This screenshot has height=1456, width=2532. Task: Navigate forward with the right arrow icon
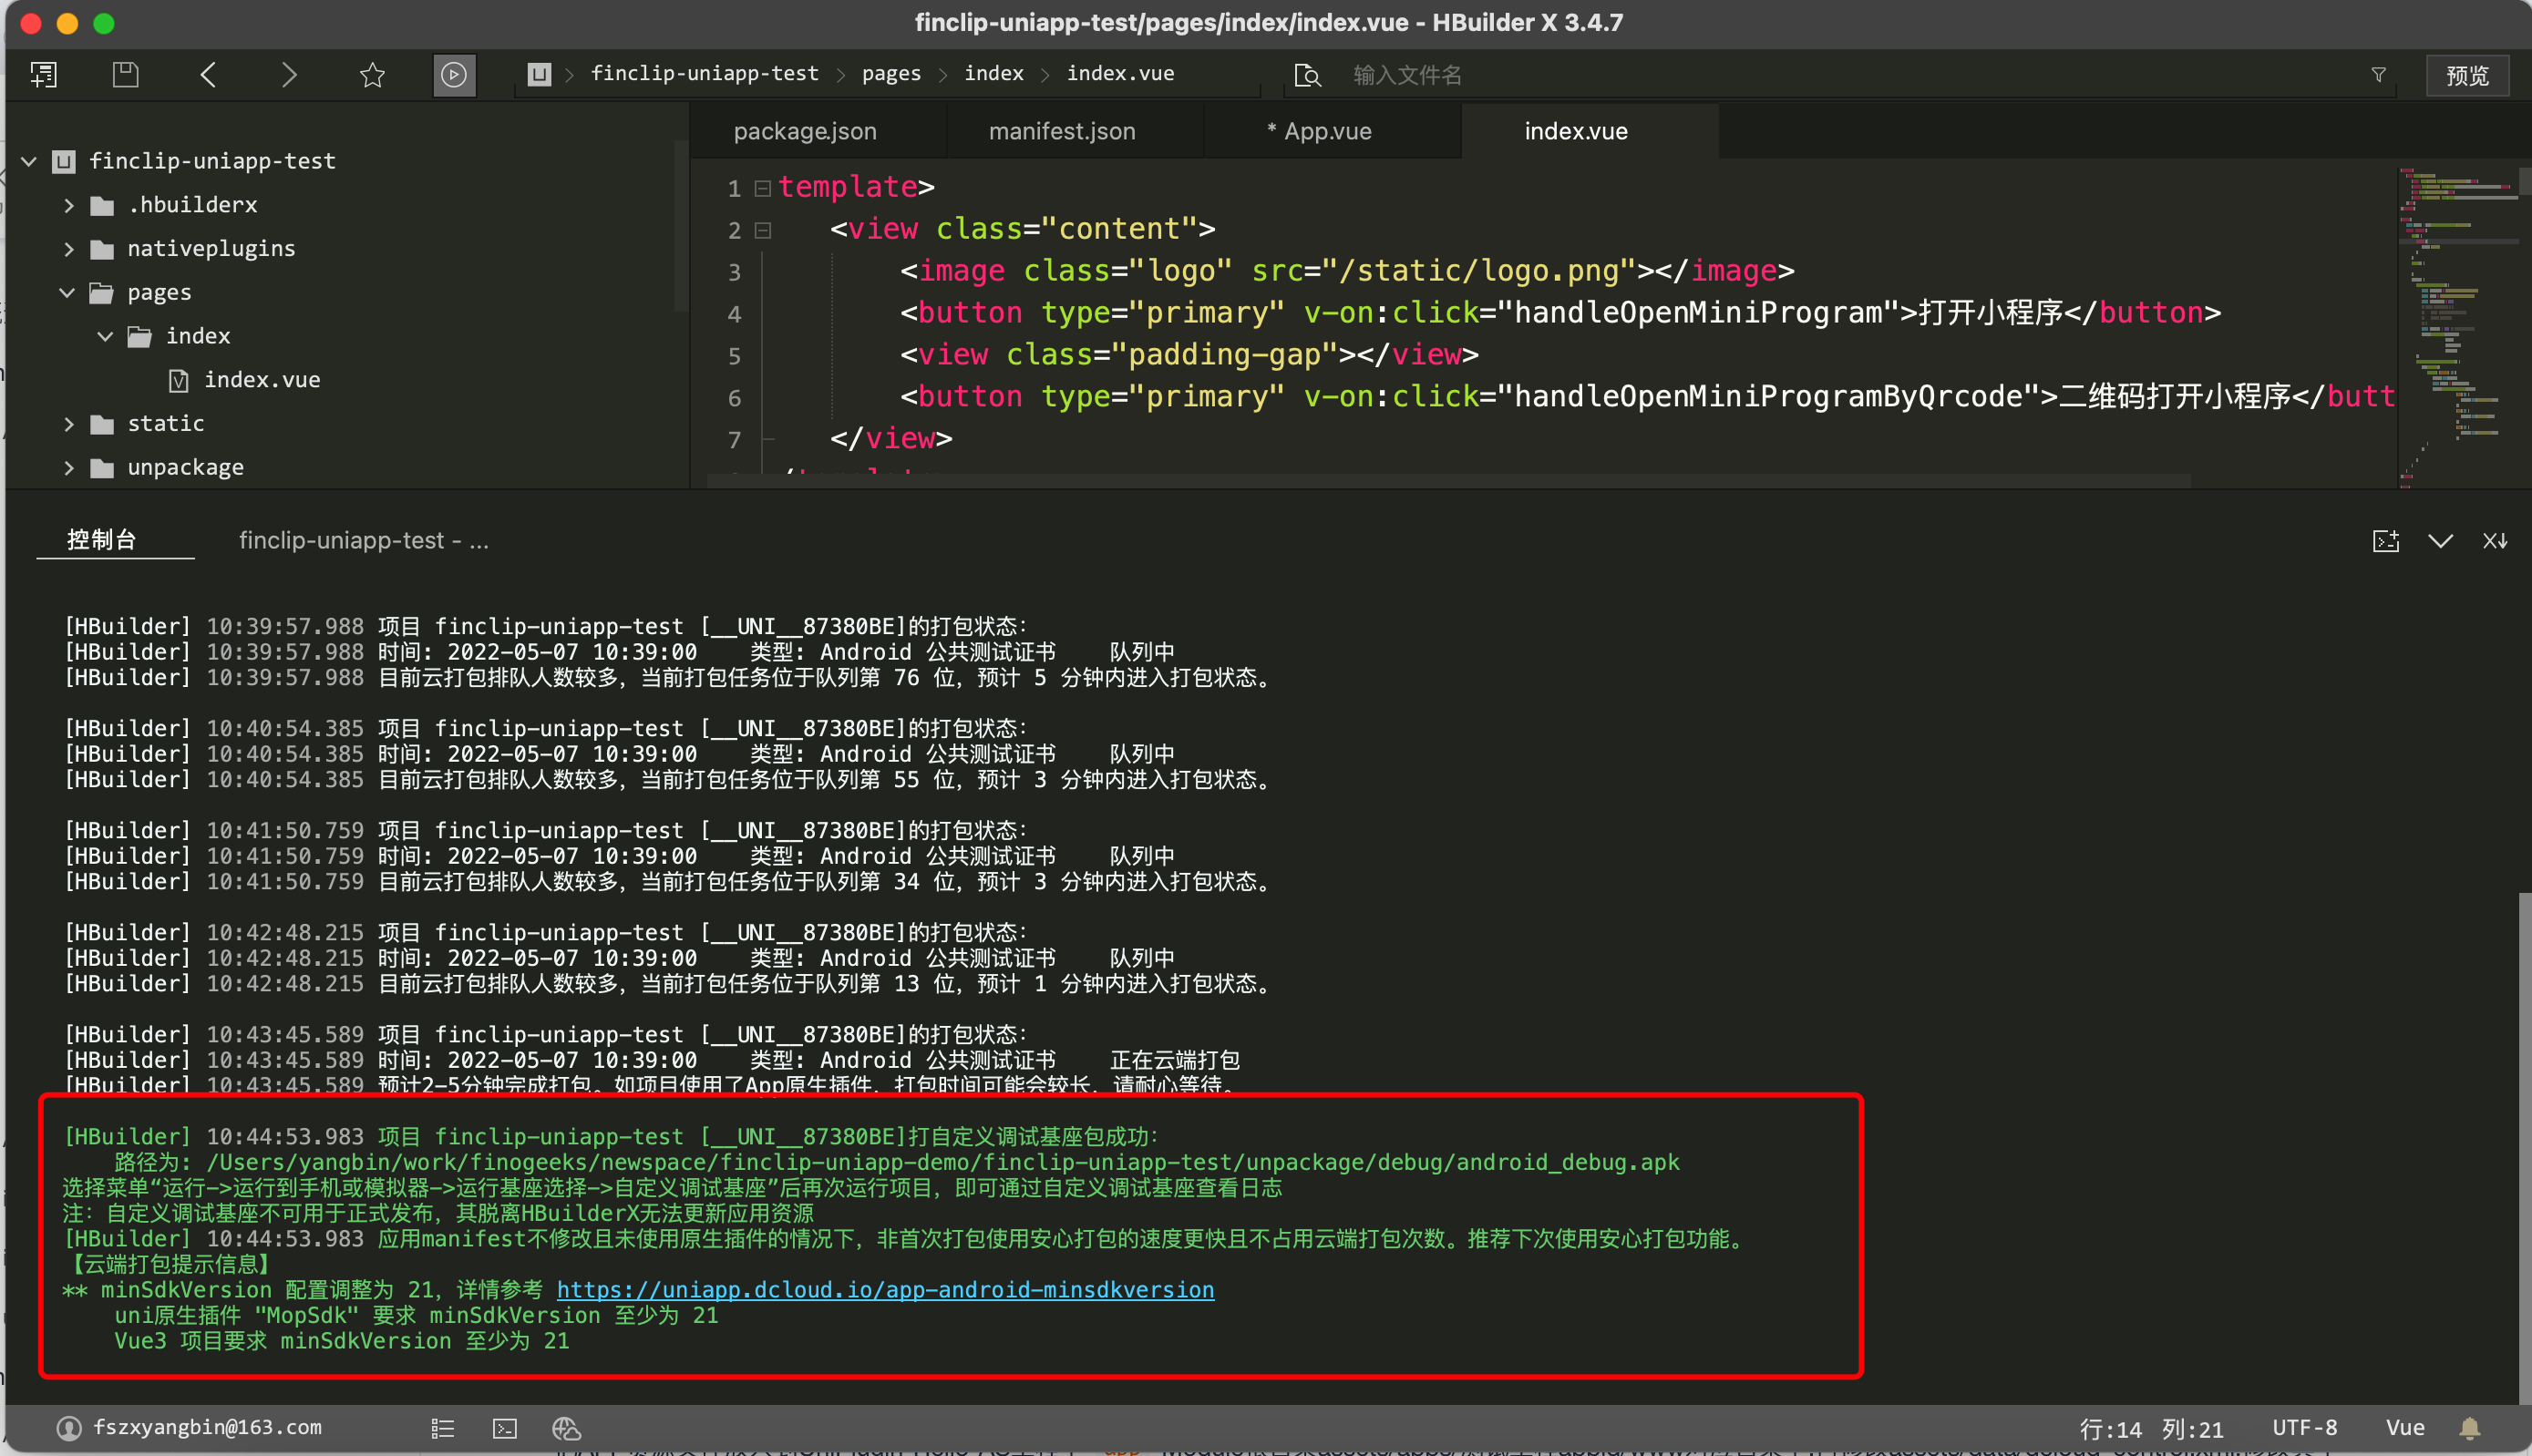289,75
